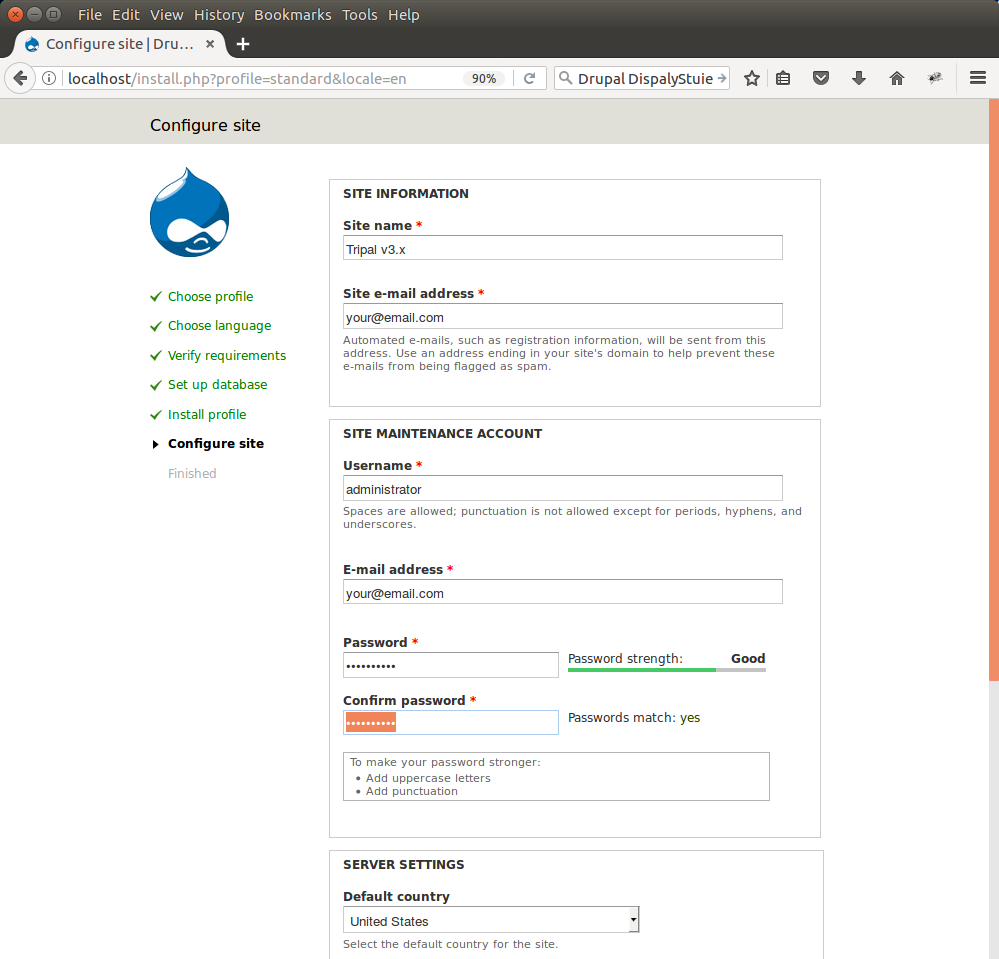Go to the browser home icon
This screenshot has height=959, width=999.
tap(896, 78)
